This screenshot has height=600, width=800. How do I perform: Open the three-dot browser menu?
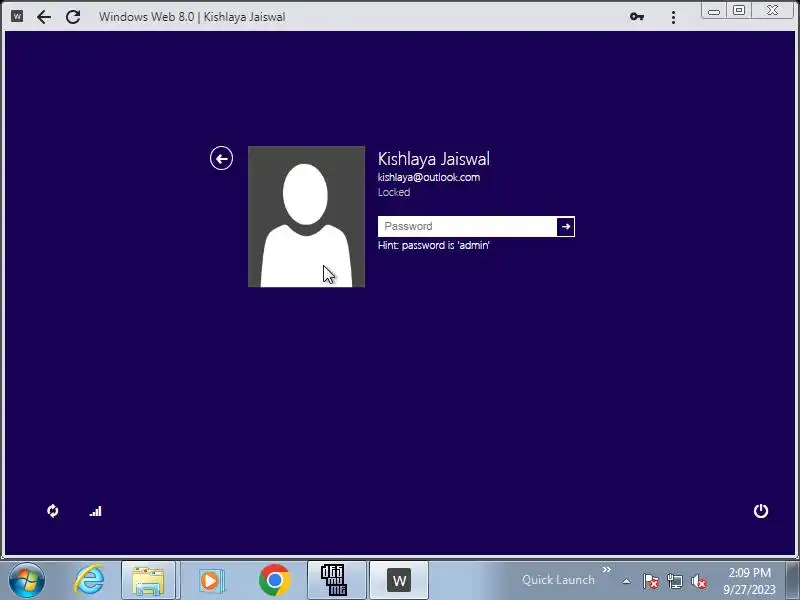pyautogui.click(x=673, y=17)
